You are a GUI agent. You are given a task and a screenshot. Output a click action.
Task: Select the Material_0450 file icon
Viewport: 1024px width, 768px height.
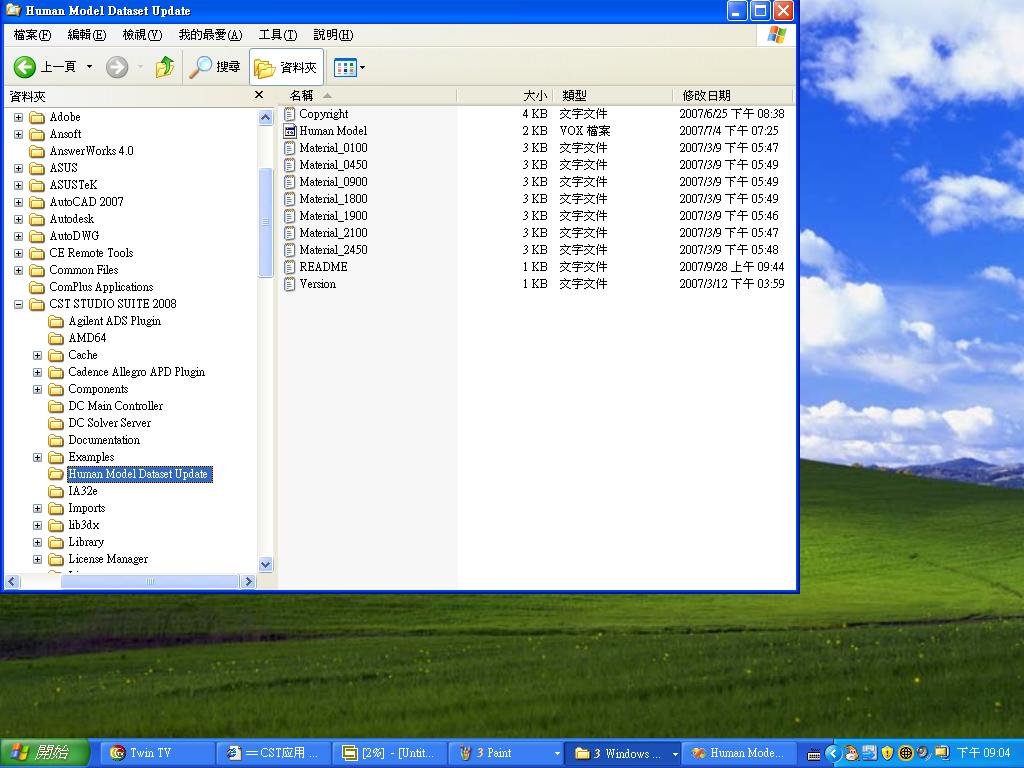(x=290, y=165)
